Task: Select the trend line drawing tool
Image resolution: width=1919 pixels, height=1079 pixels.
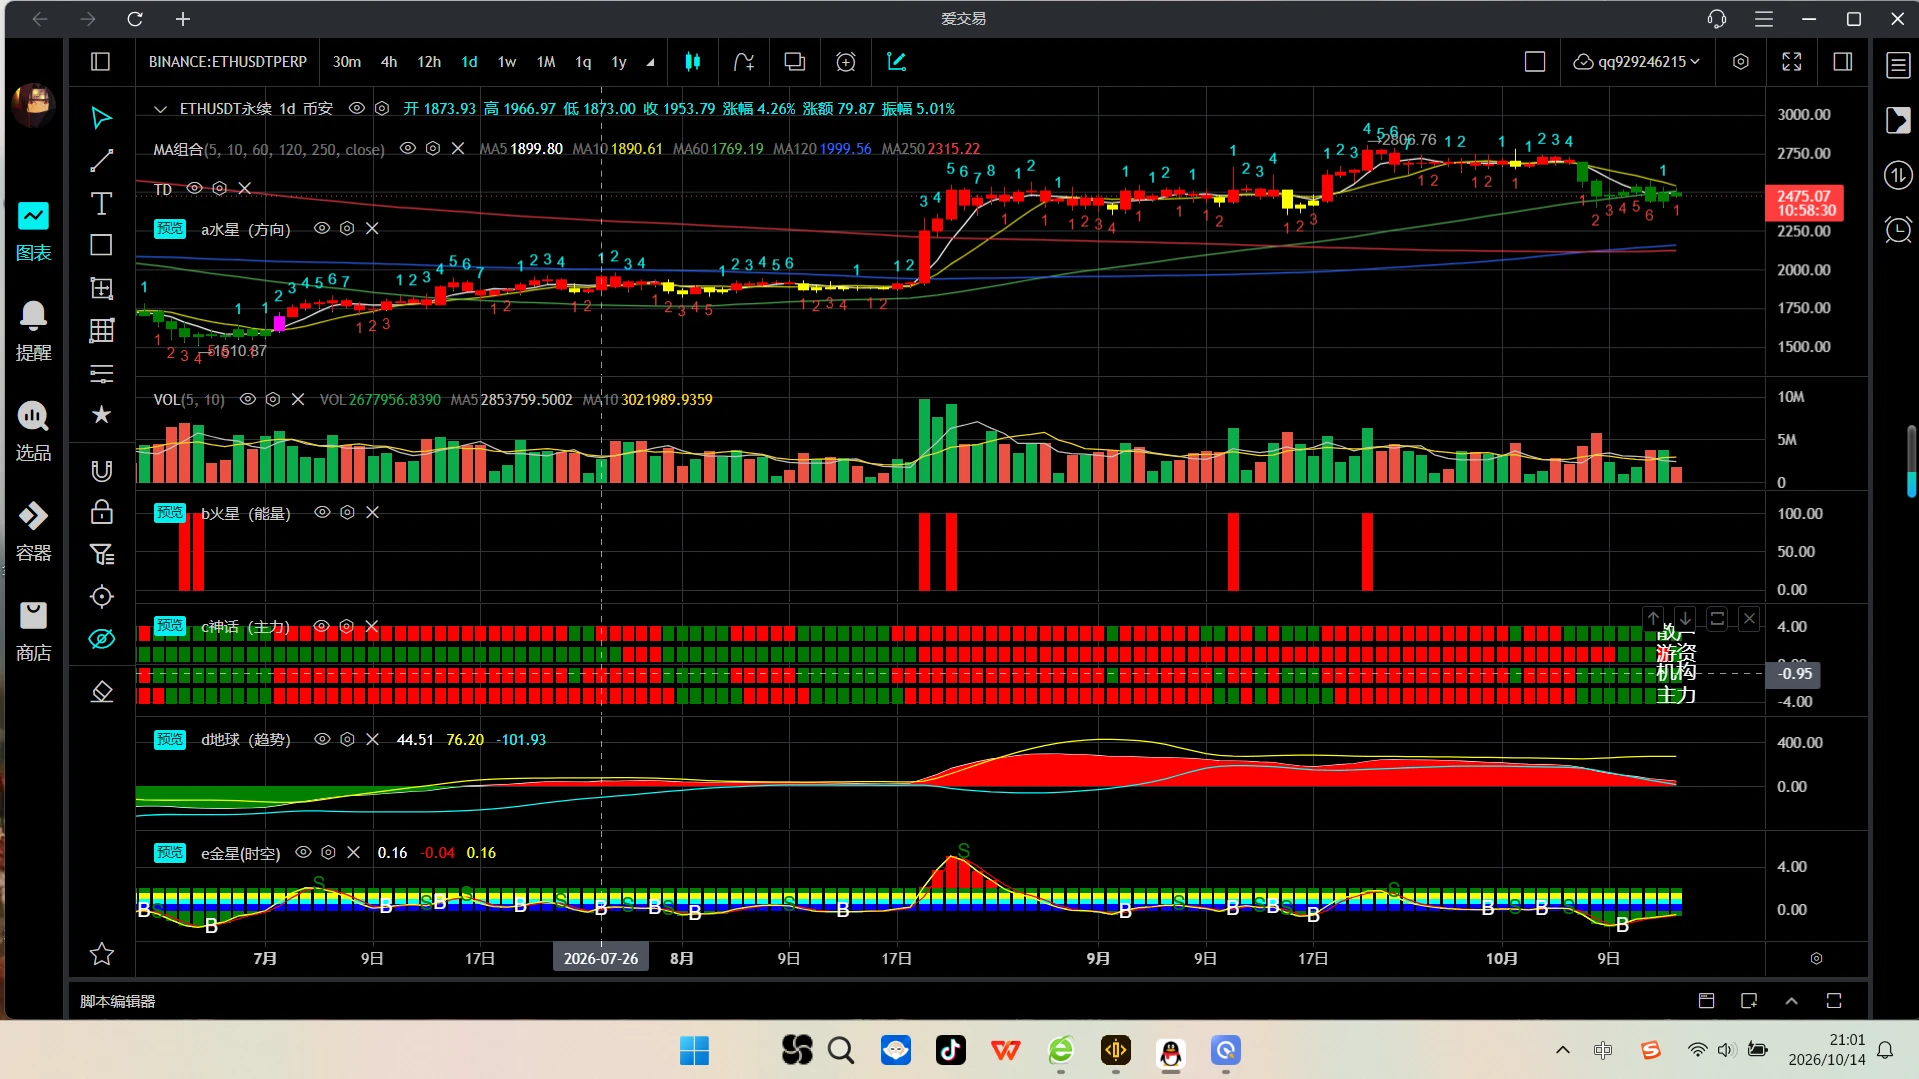Action: click(101, 161)
